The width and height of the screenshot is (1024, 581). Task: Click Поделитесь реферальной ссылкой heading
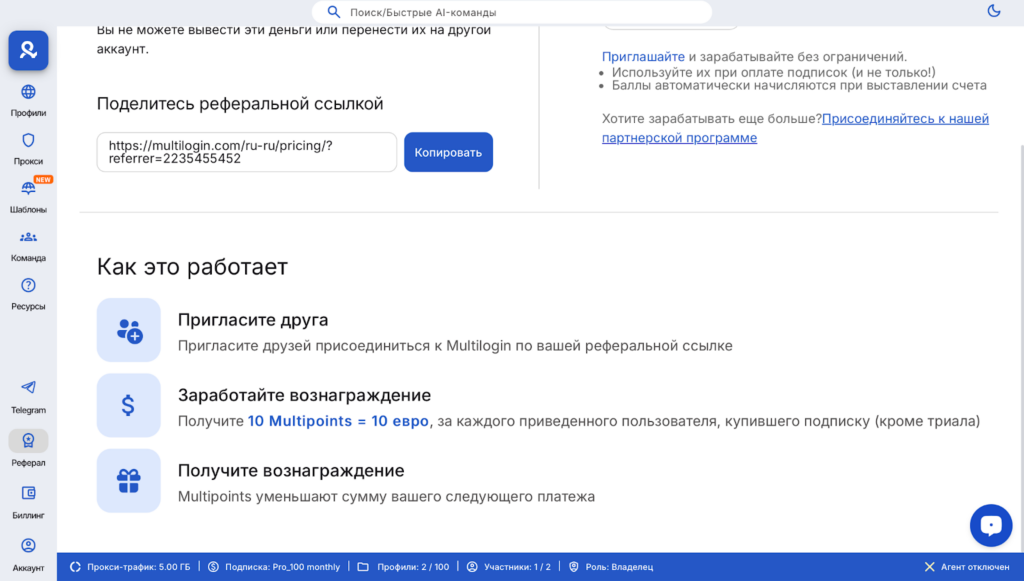coord(240,104)
